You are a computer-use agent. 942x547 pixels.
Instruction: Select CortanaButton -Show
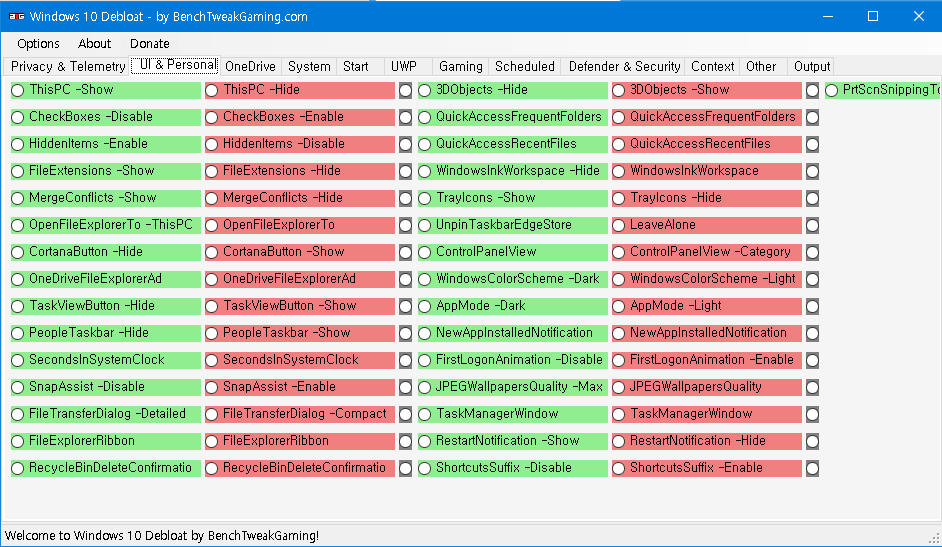[300, 252]
